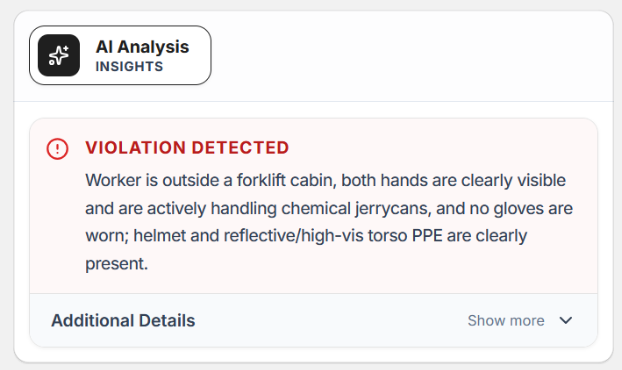The width and height of the screenshot is (622, 370).
Task: Select the AI Analysis title text
Action: point(142,47)
